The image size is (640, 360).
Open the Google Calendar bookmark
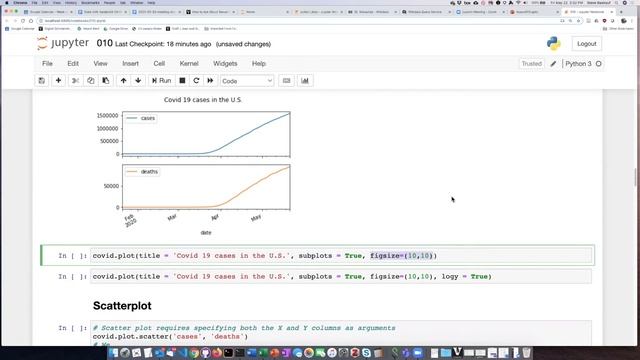tap(20, 29)
